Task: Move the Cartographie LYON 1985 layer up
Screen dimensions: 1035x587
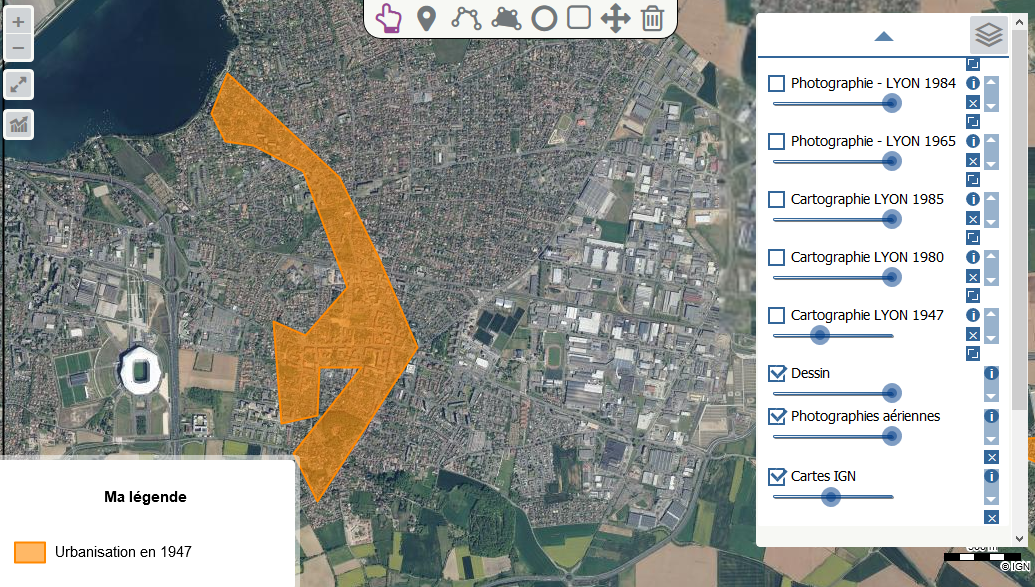Action: (x=991, y=196)
